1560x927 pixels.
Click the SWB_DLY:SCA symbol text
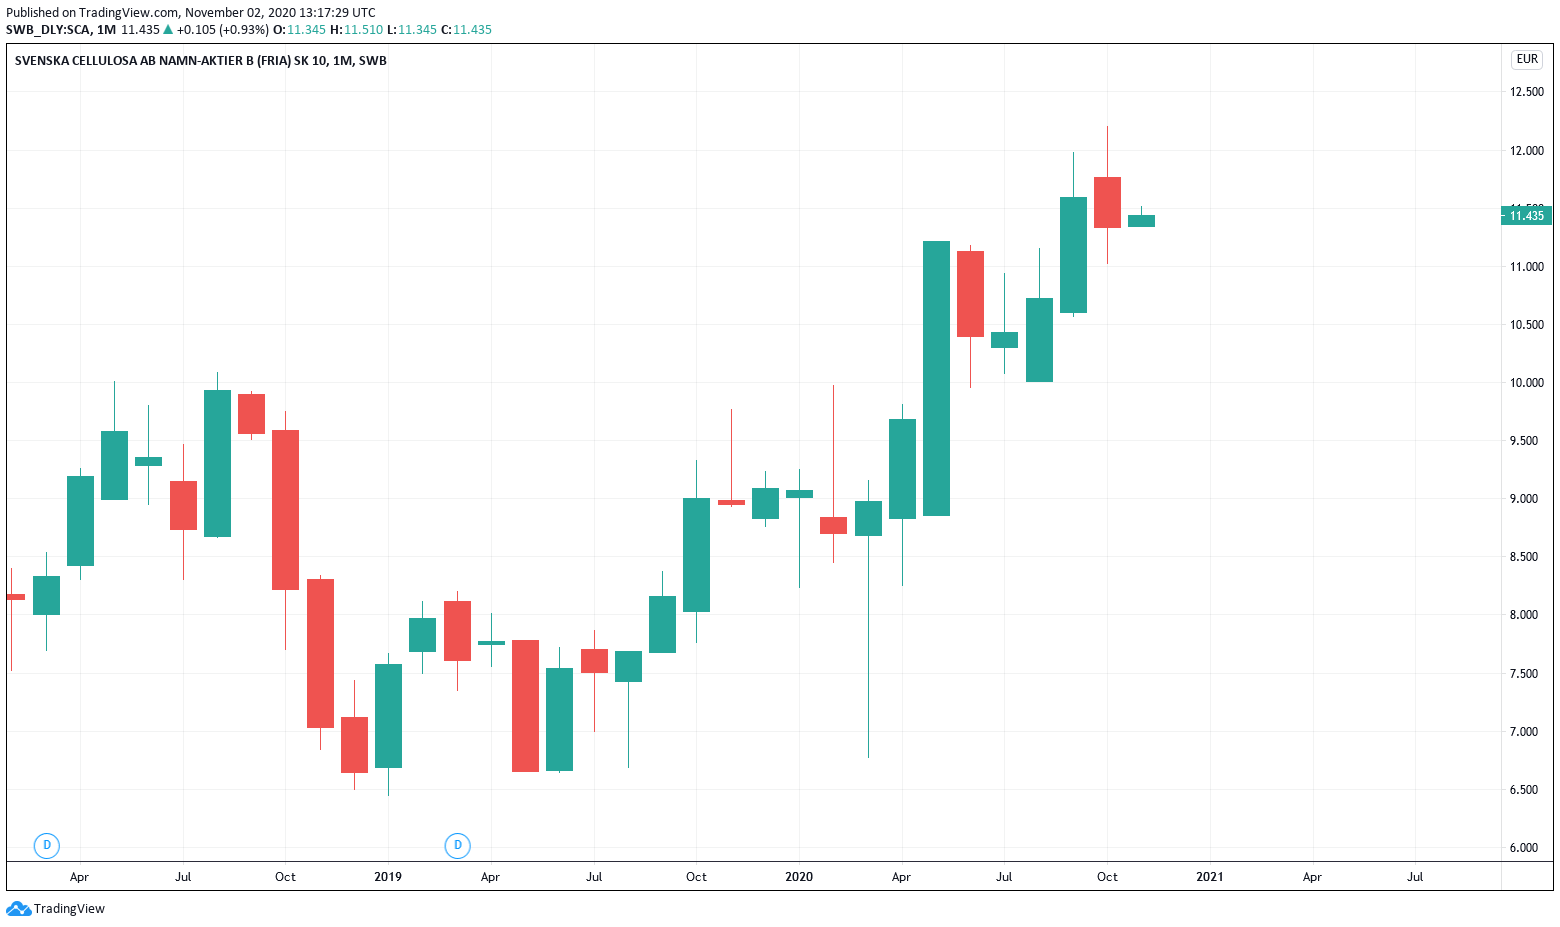click(47, 30)
